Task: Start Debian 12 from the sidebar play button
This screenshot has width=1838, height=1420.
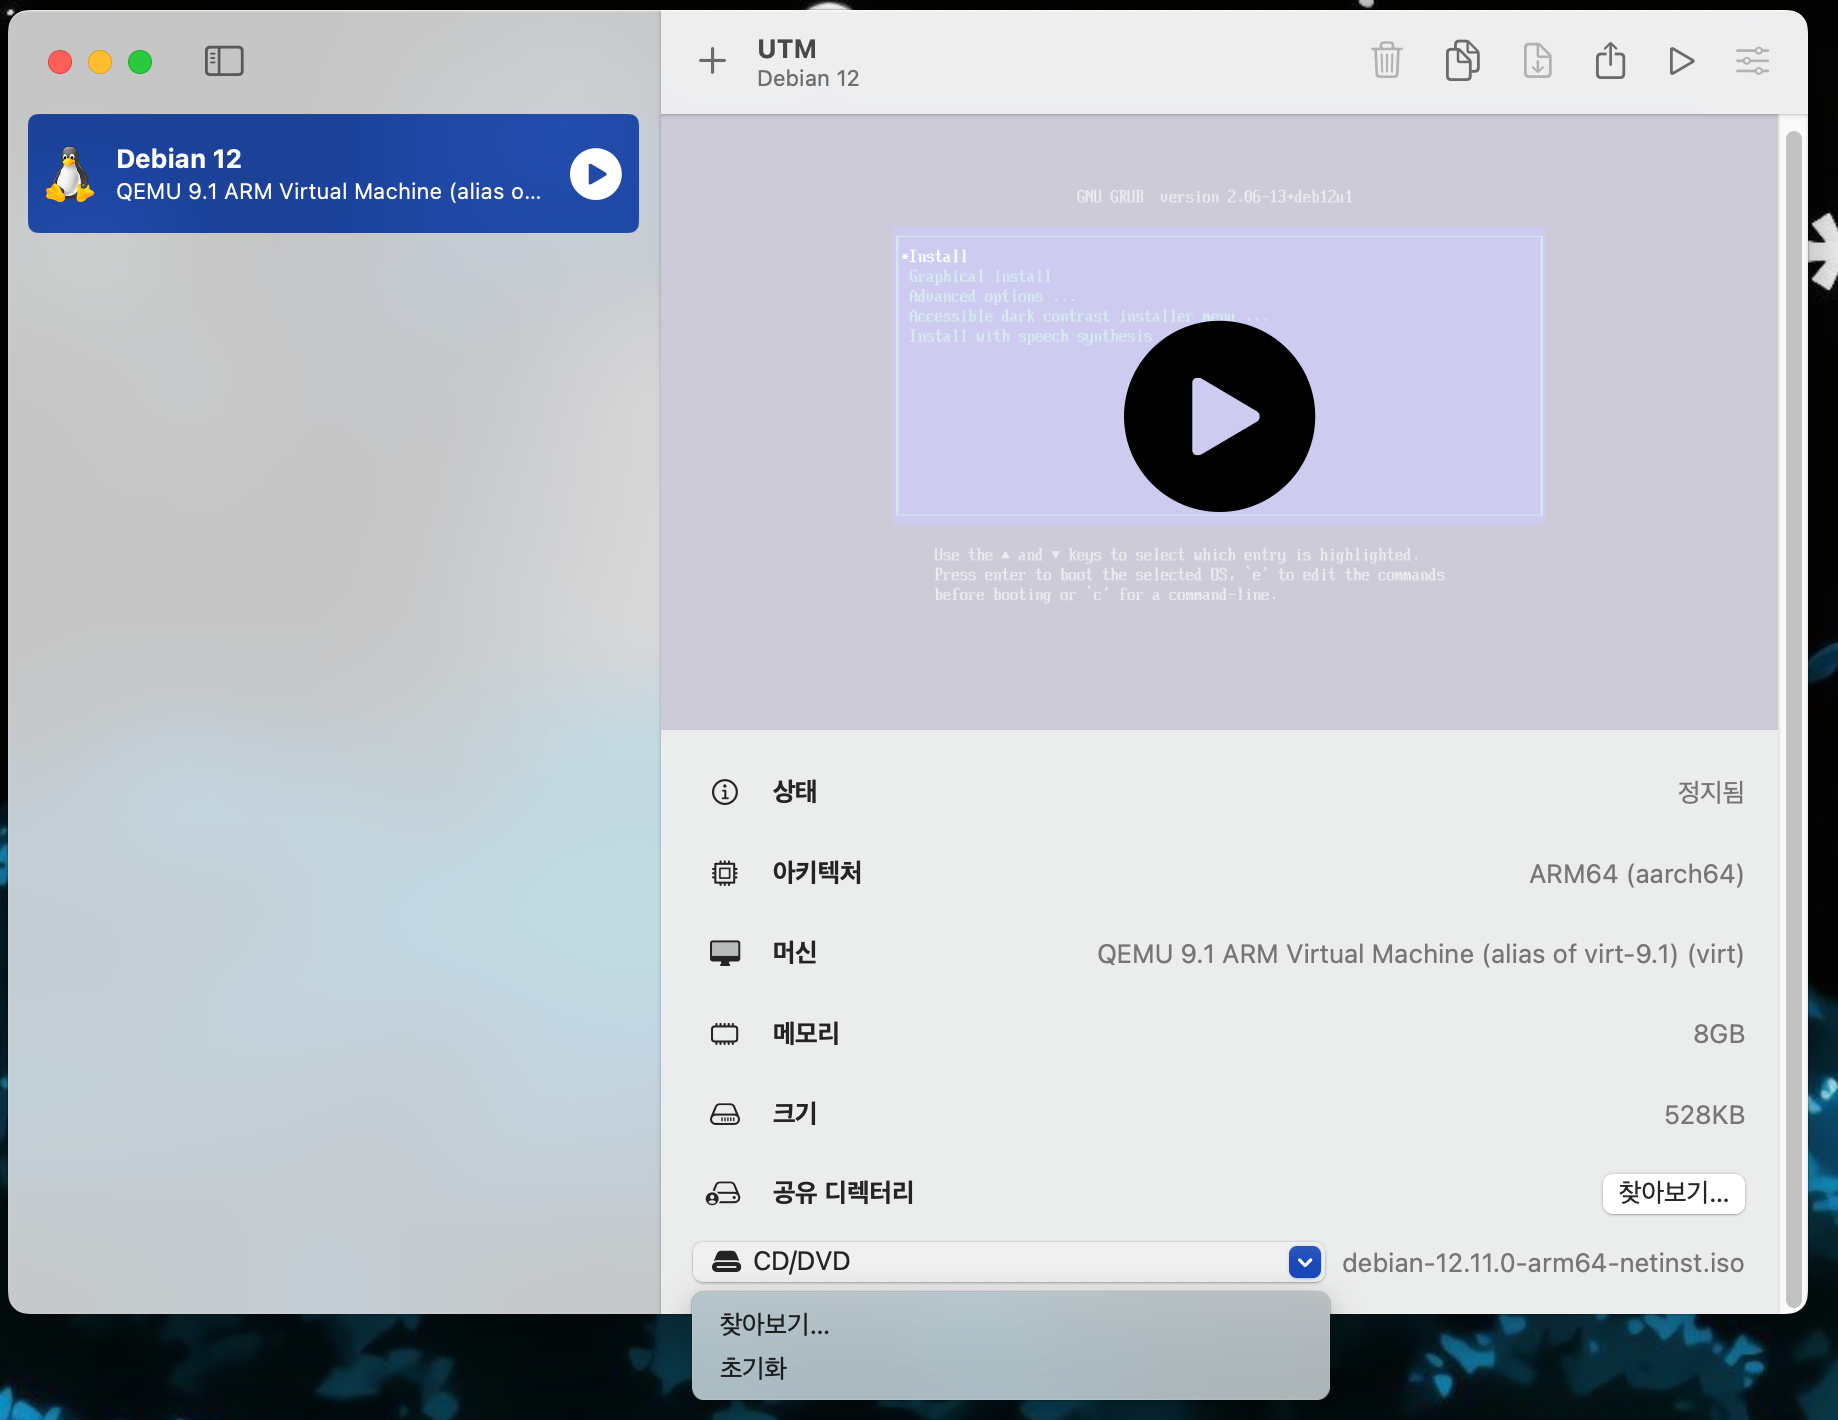Action: click(x=596, y=174)
